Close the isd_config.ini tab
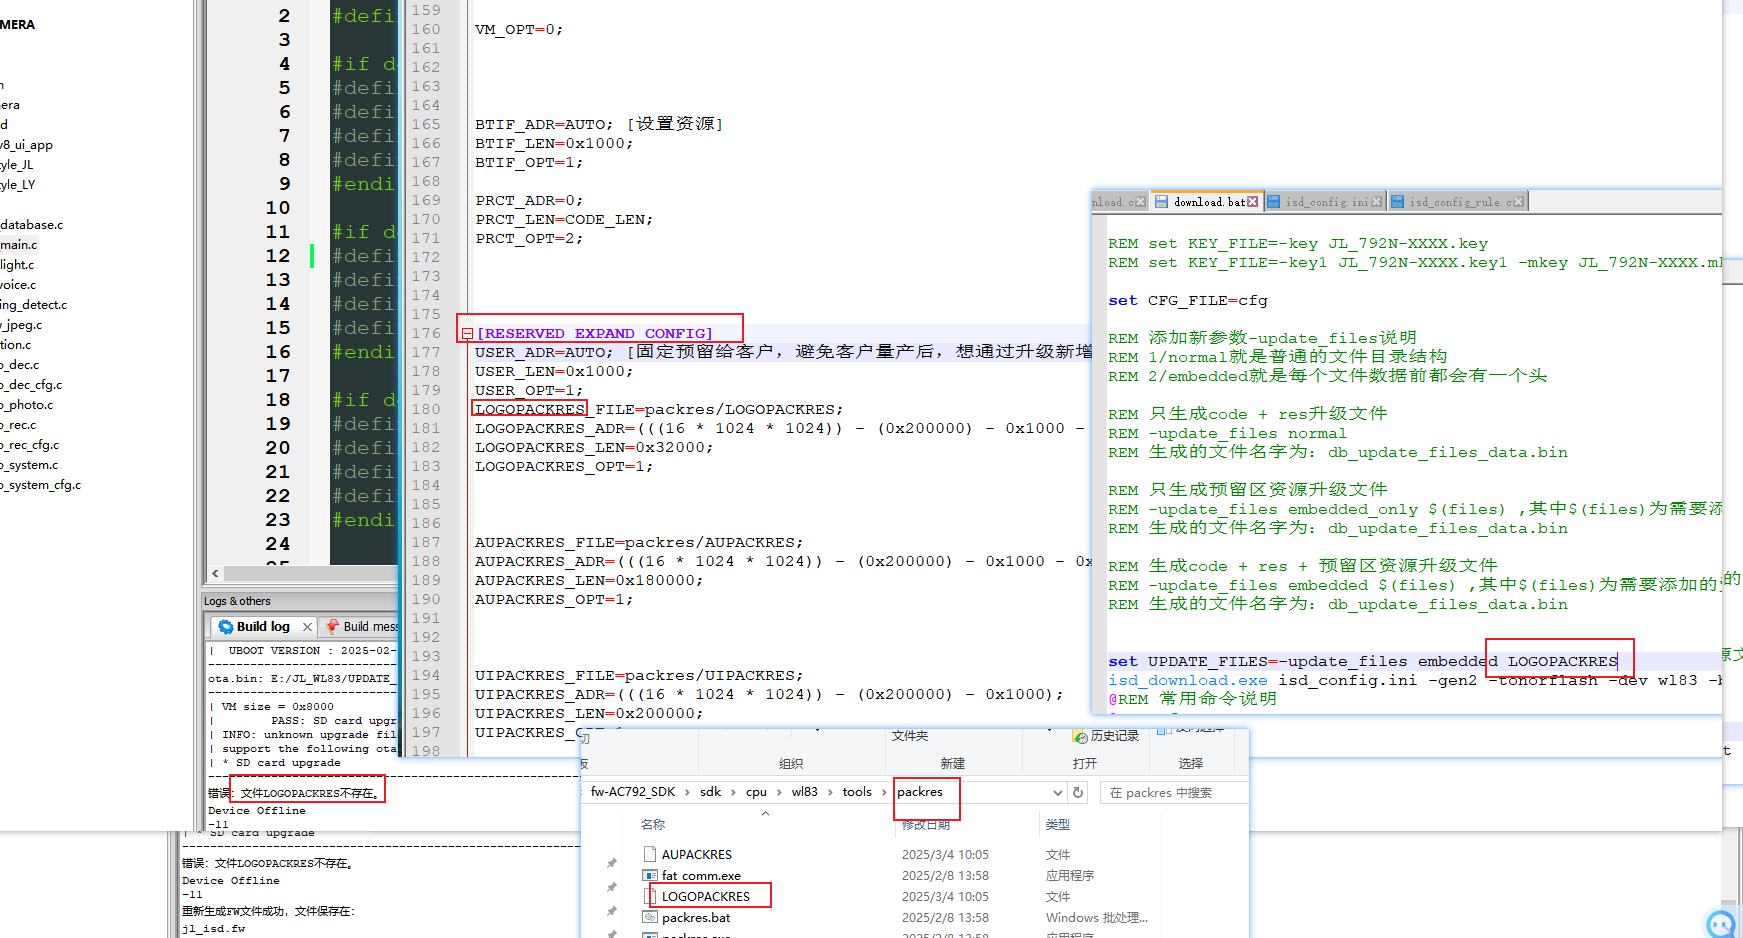 (x=1377, y=202)
